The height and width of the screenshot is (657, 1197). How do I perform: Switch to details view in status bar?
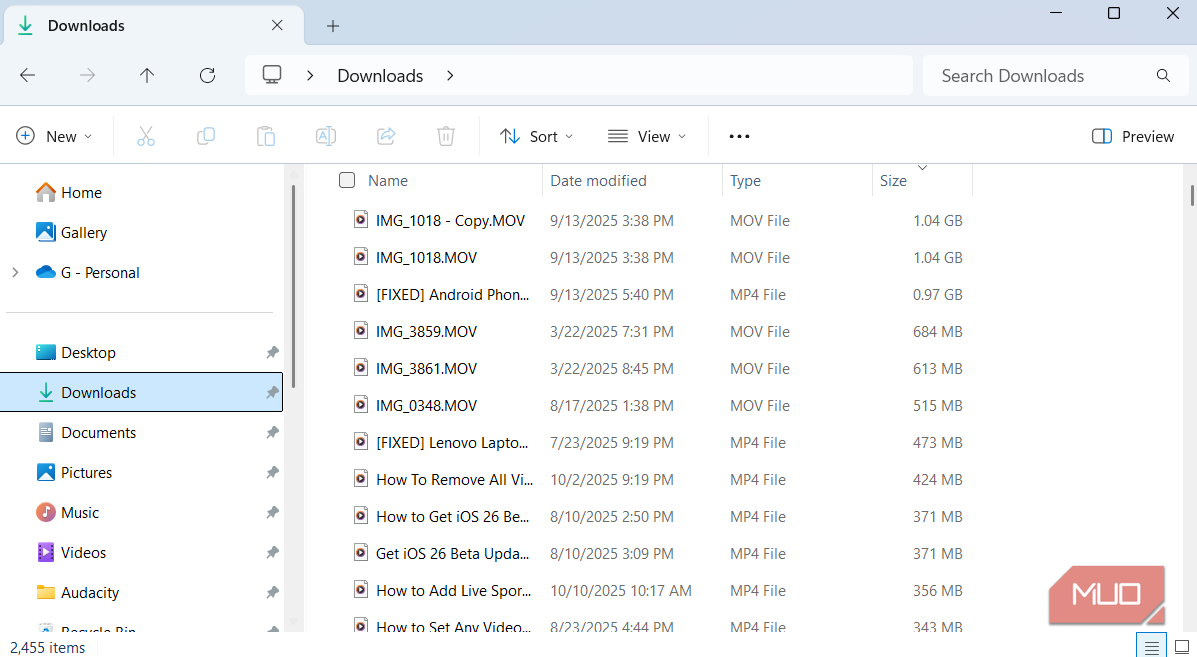1152,647
